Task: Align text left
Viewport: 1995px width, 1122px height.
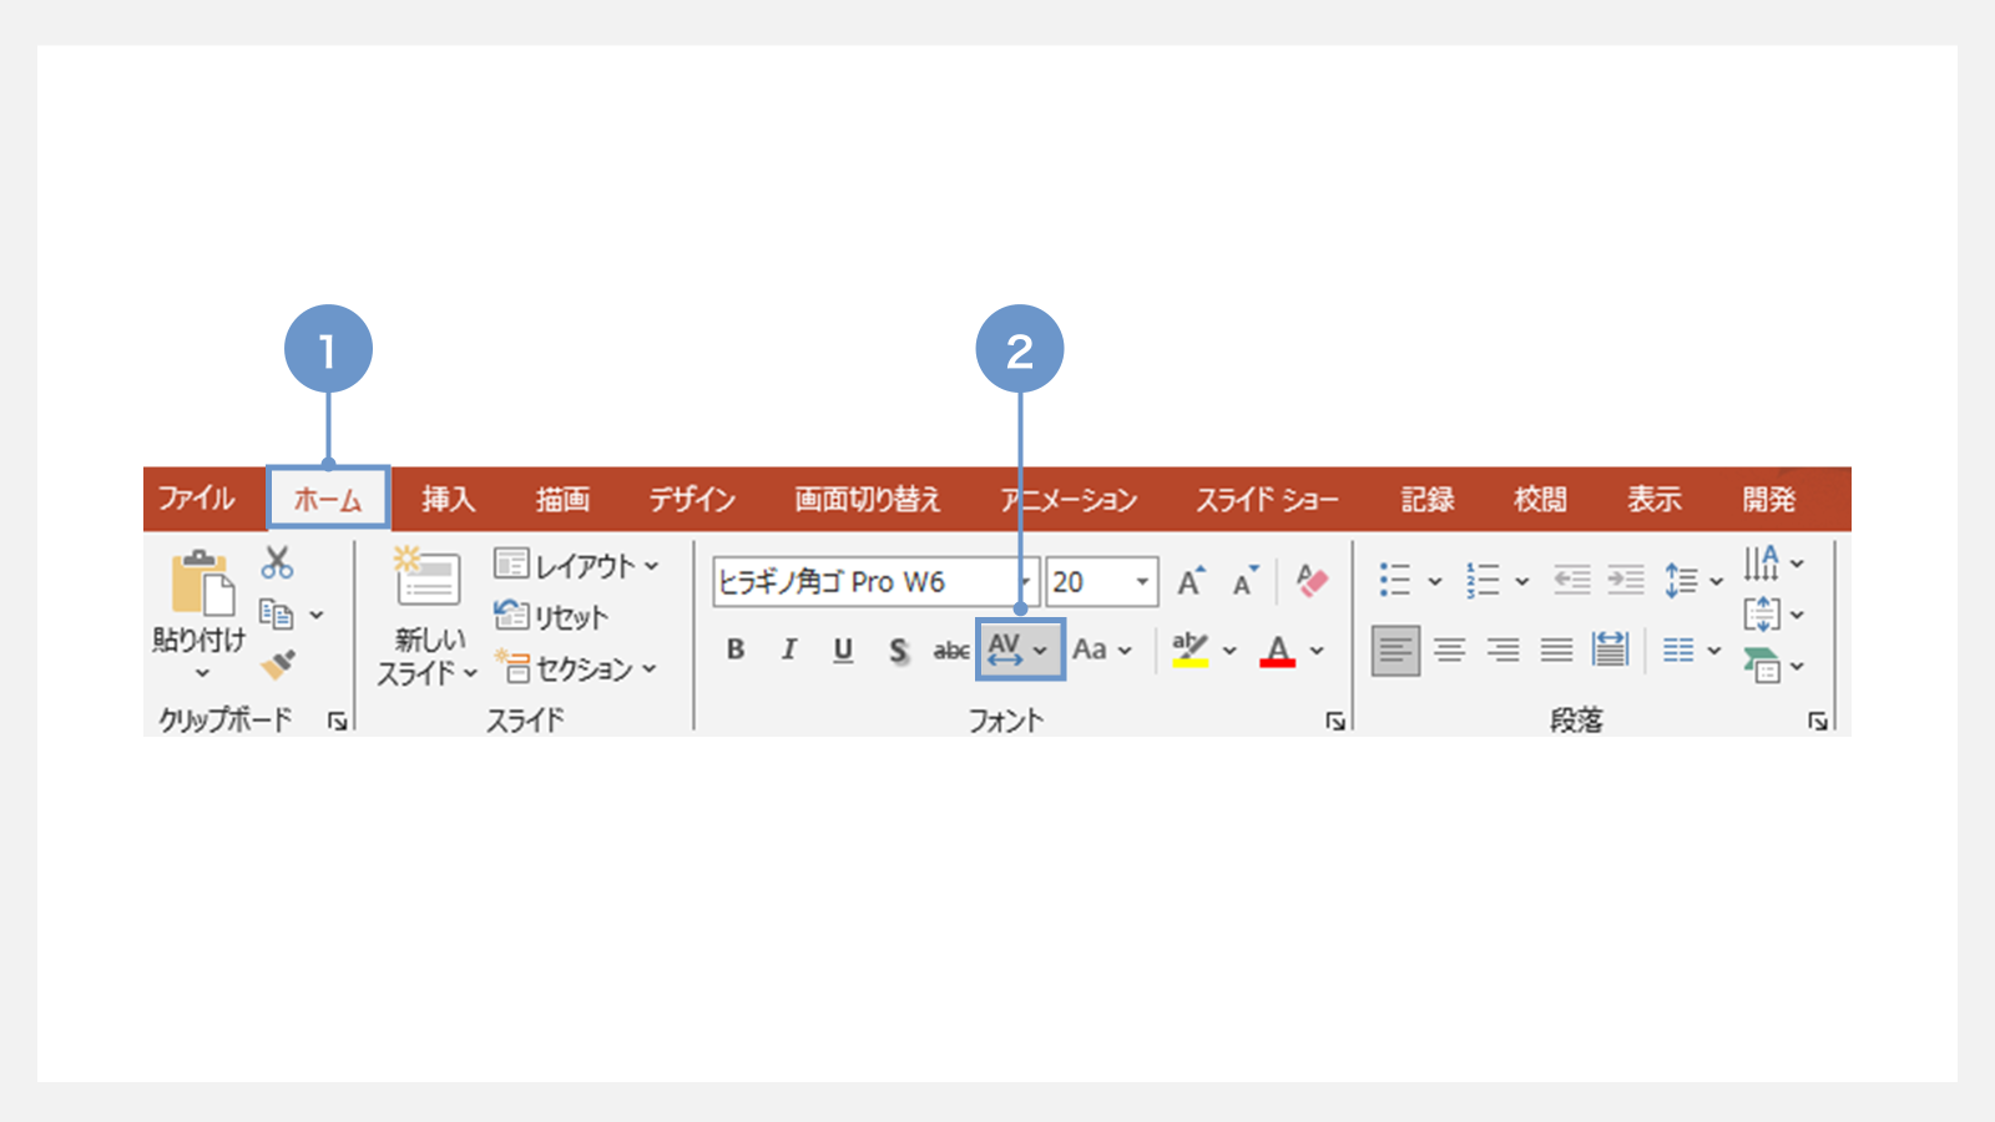Action: pos(1395,651)
